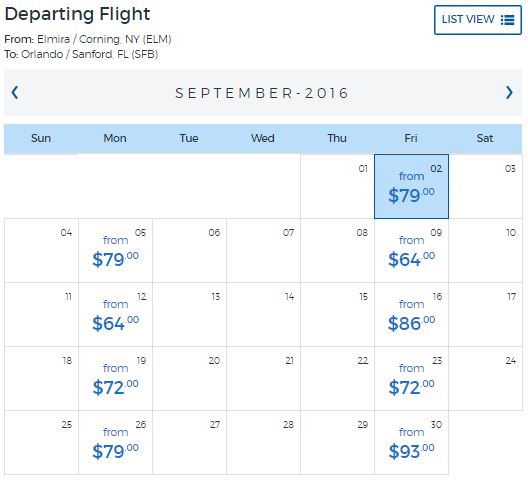Choose September 26 flight from $79
This screenshot has height=480, width=528.
point(116,443)
